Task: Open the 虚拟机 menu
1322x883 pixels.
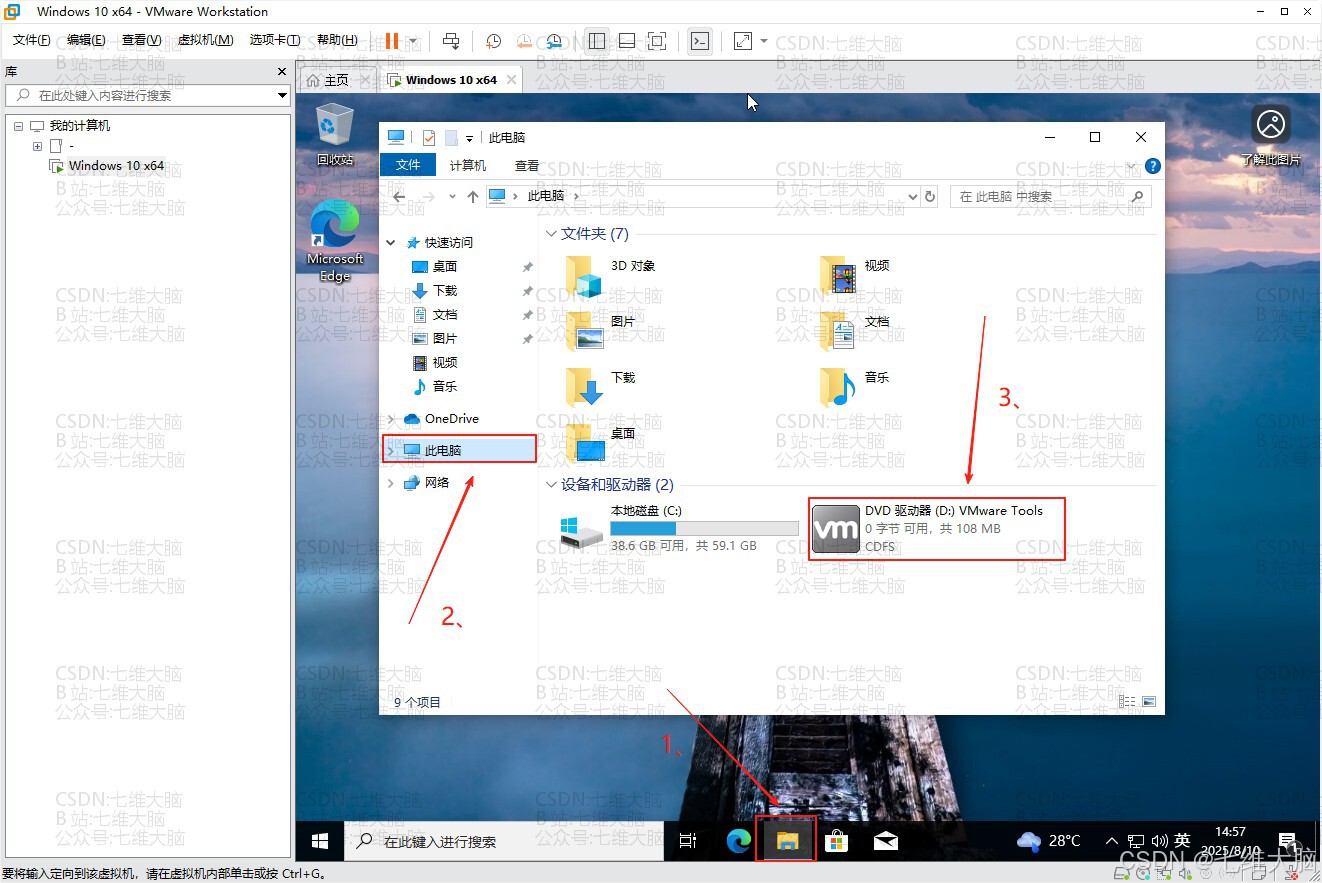Action: [205, 40]
